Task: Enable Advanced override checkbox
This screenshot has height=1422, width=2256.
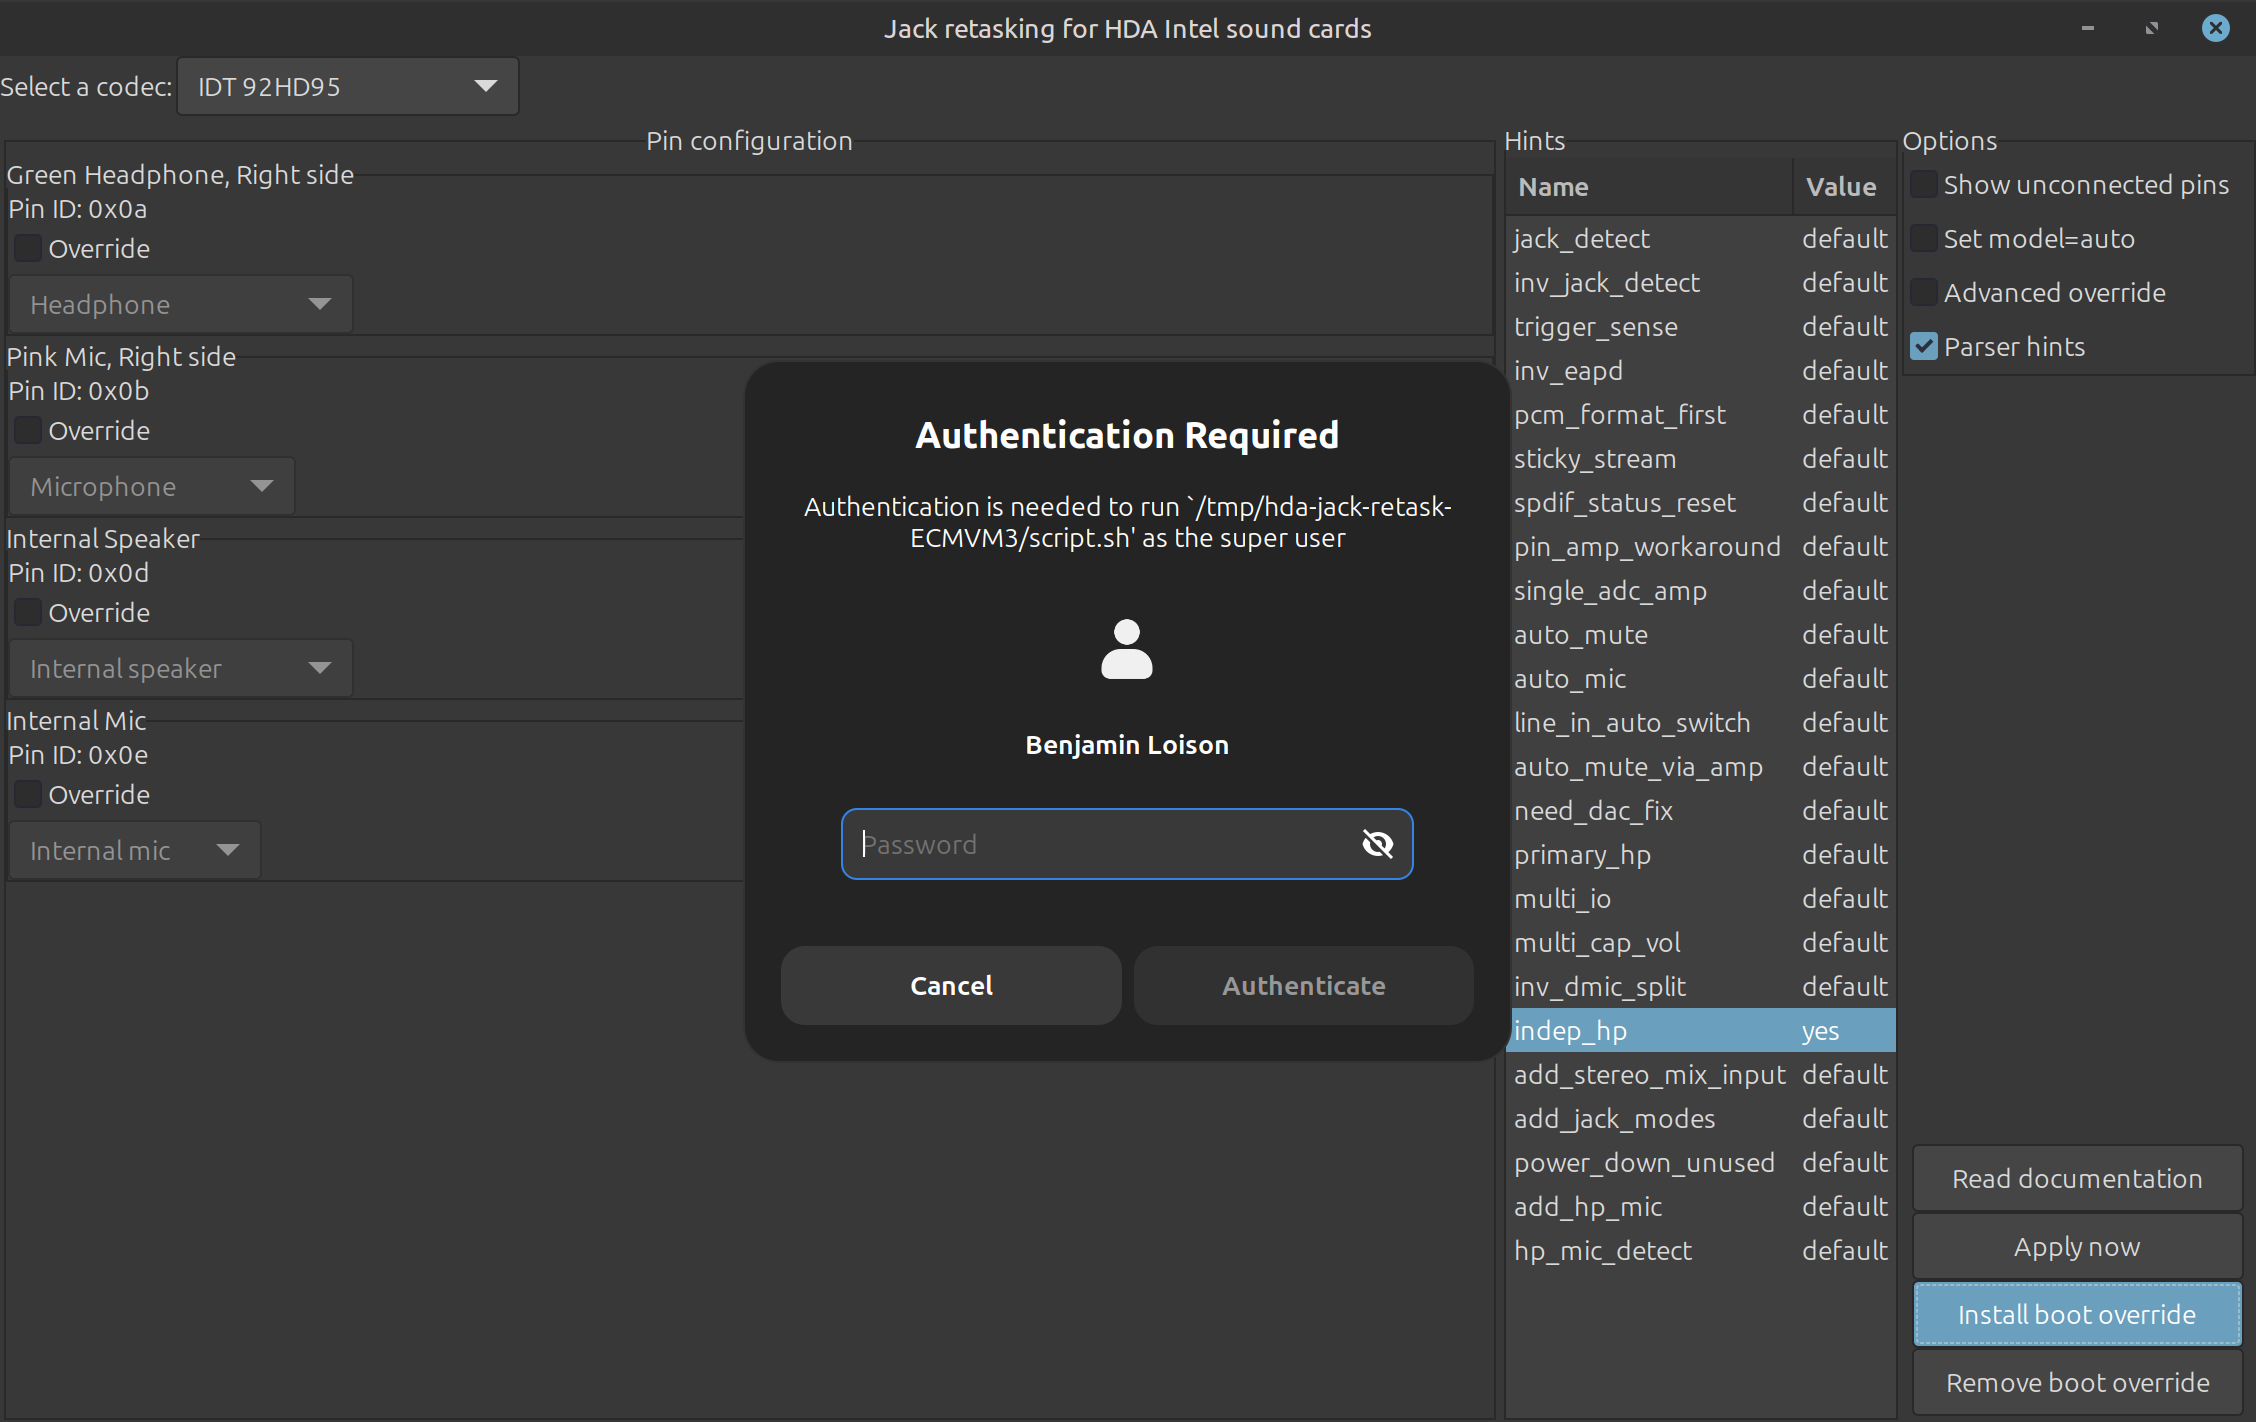Action: (x=1923, y=293)
